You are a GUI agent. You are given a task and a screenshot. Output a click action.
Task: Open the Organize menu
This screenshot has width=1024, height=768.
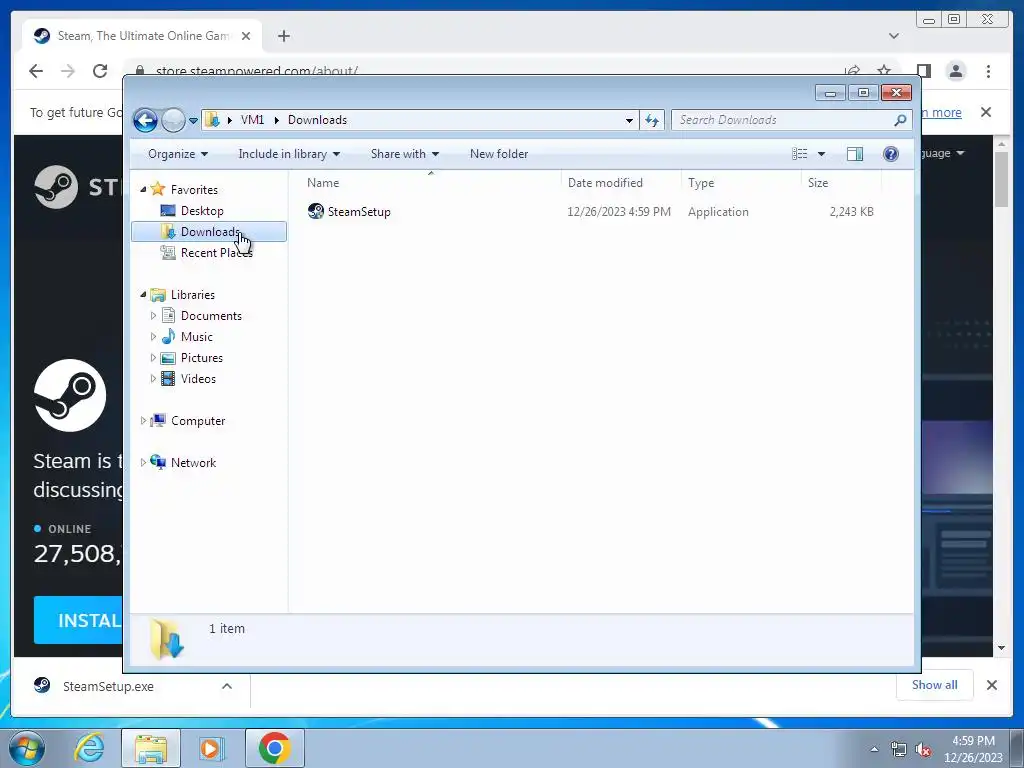tap(178, 154)
